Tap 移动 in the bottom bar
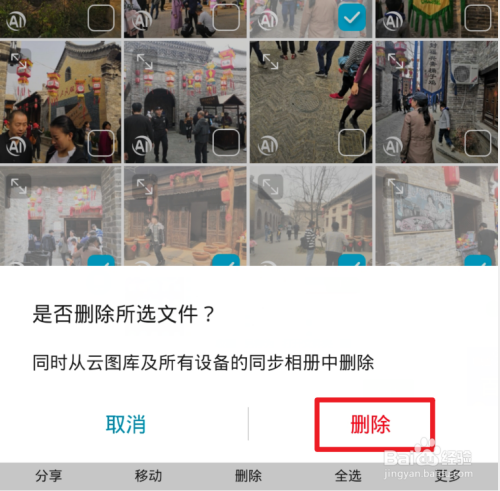This screenshot has width=500, height=491. [148, 476]
